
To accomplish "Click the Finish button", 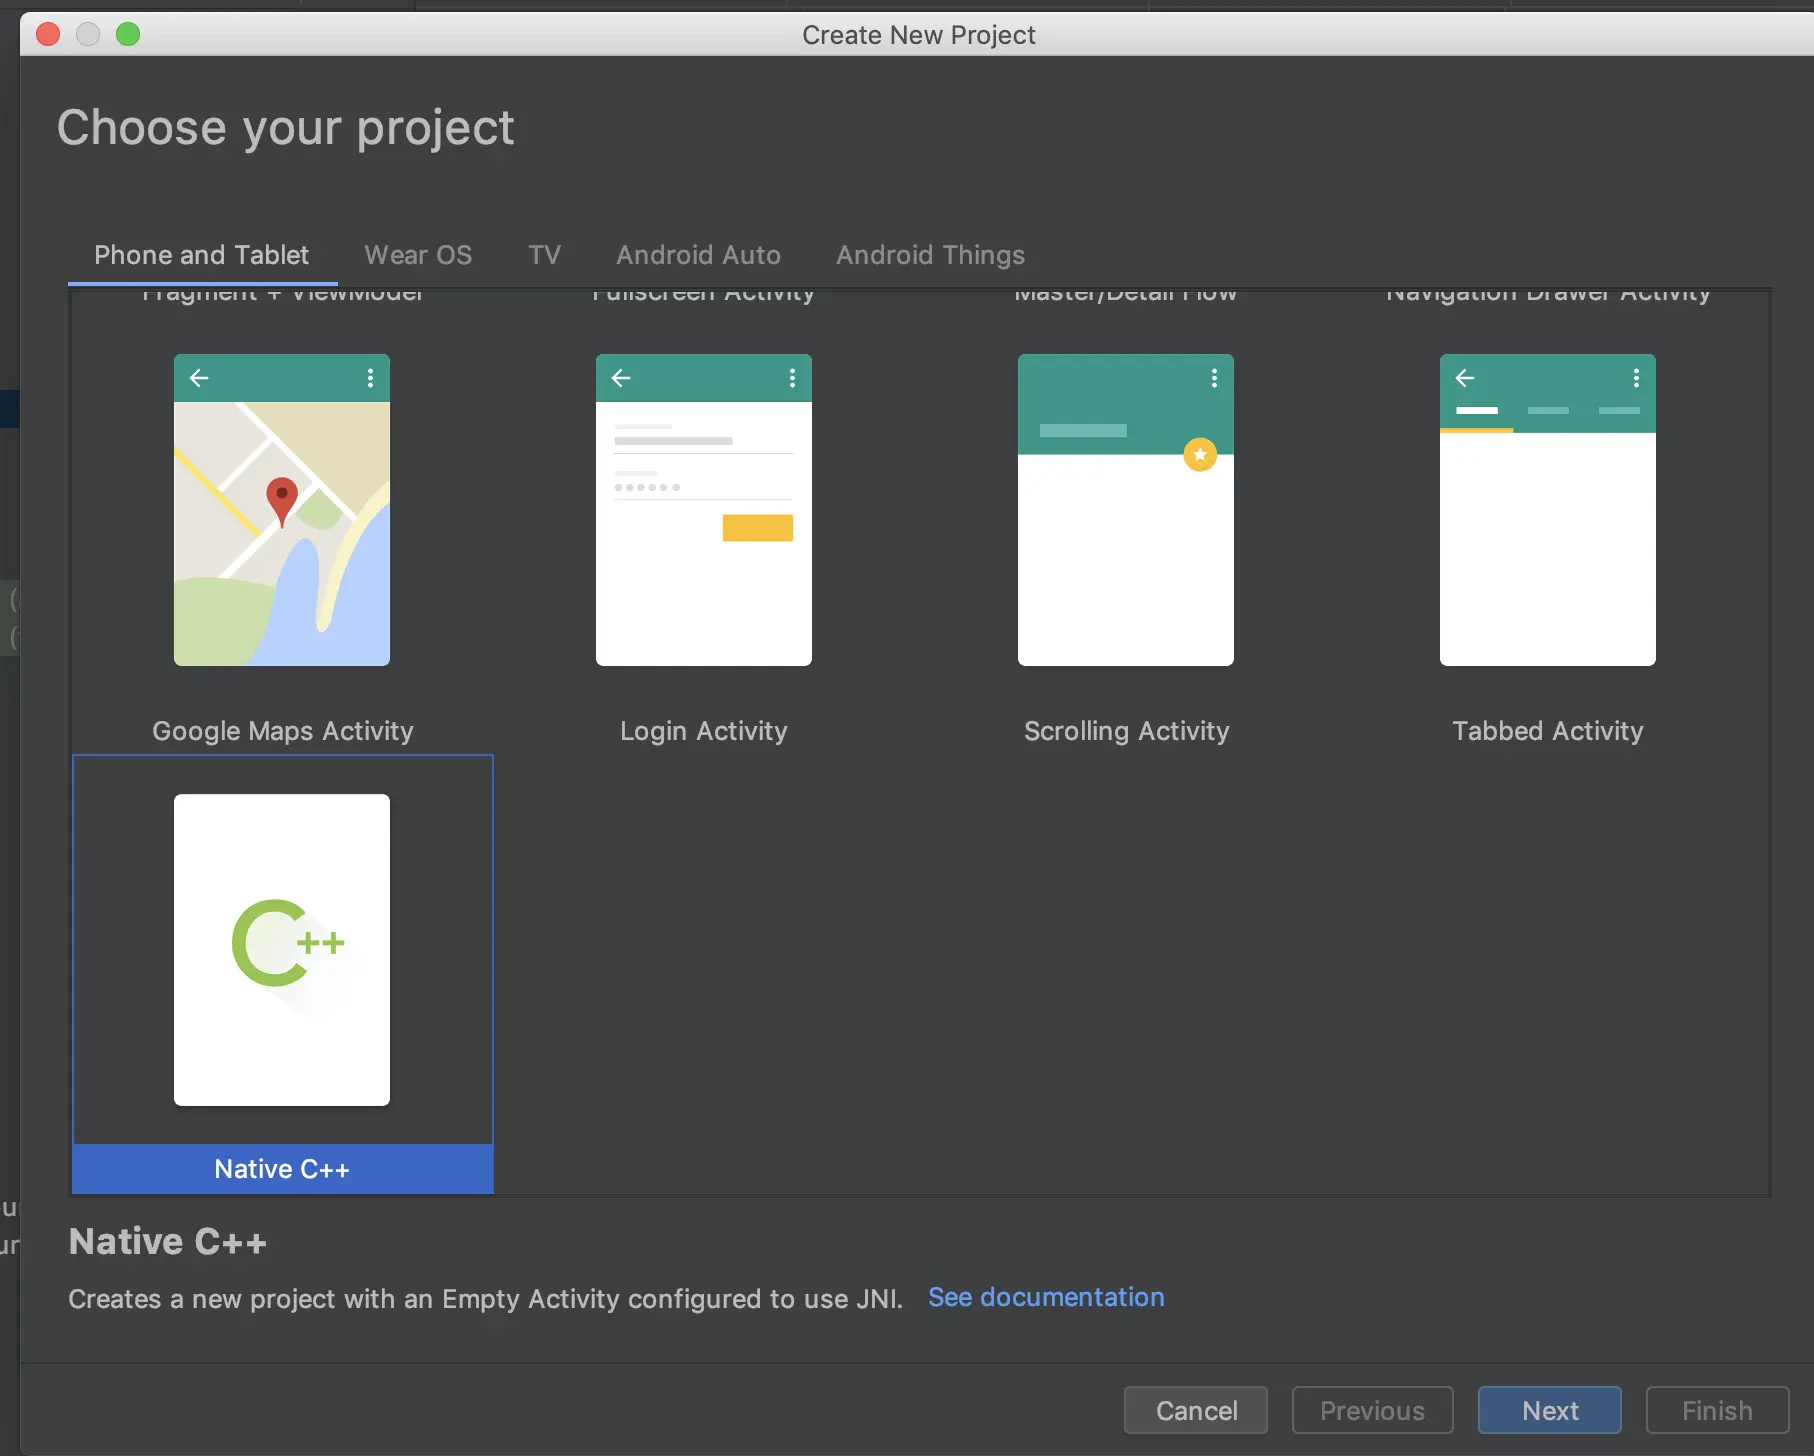I will [x=1718, y=1410].
